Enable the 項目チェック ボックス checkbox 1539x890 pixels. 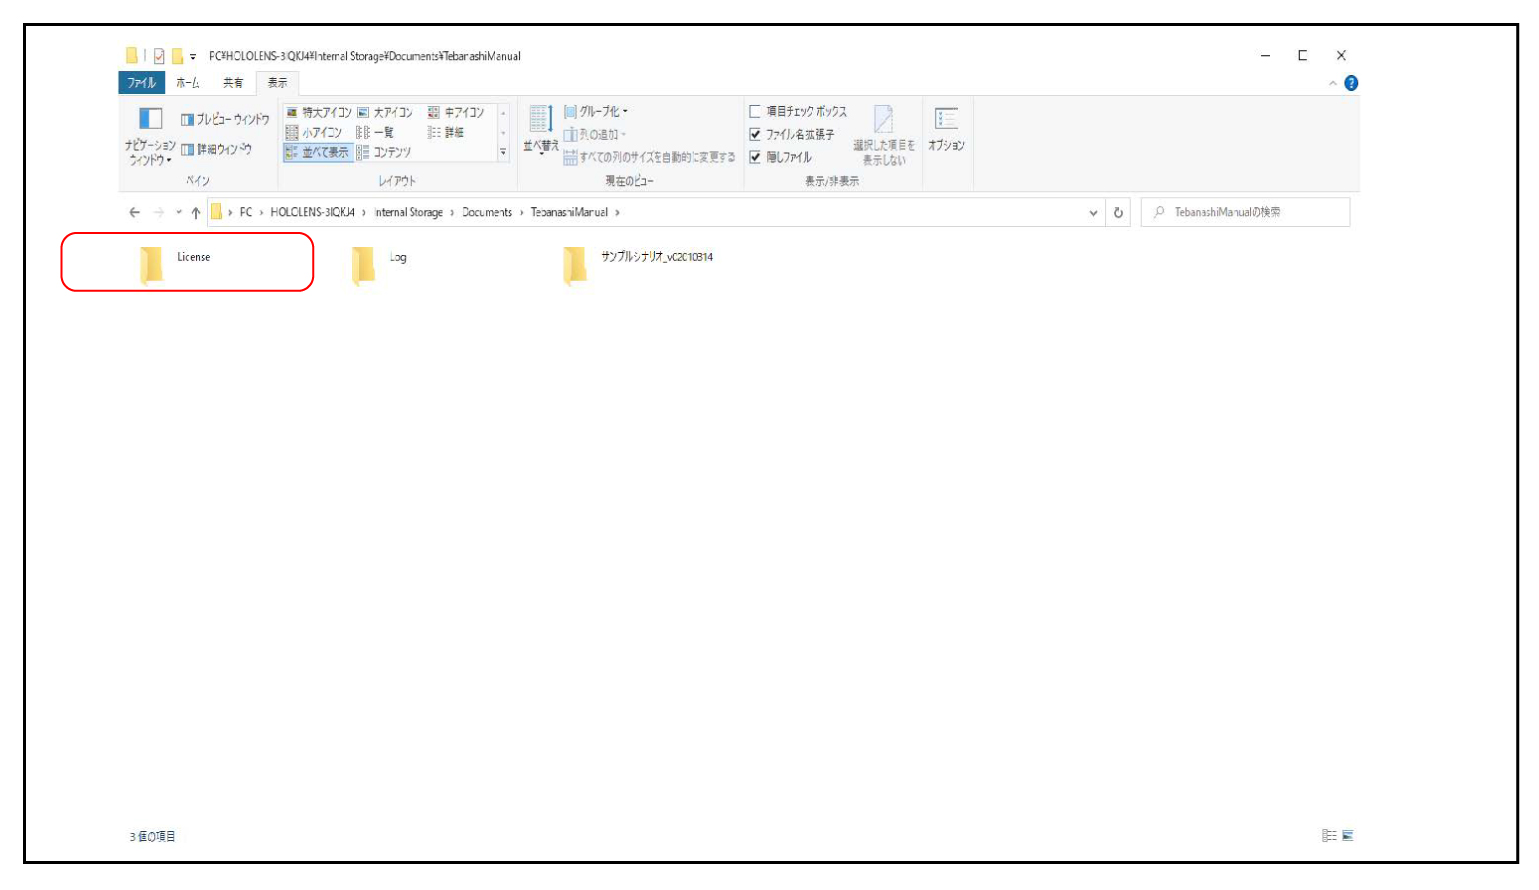point(755,111)
